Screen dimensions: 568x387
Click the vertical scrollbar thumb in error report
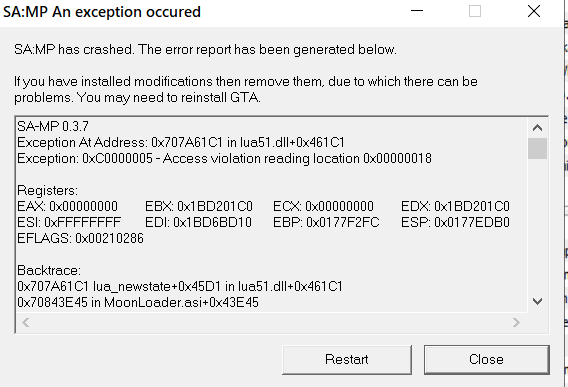click(x=537, y=148)
